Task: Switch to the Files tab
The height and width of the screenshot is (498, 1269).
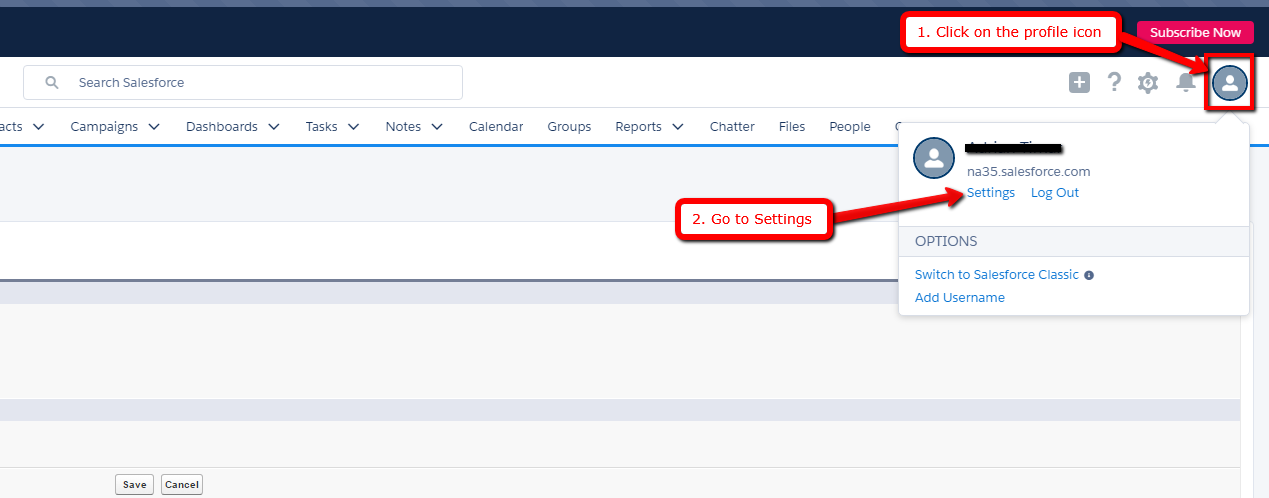Action: pos(792,127)
